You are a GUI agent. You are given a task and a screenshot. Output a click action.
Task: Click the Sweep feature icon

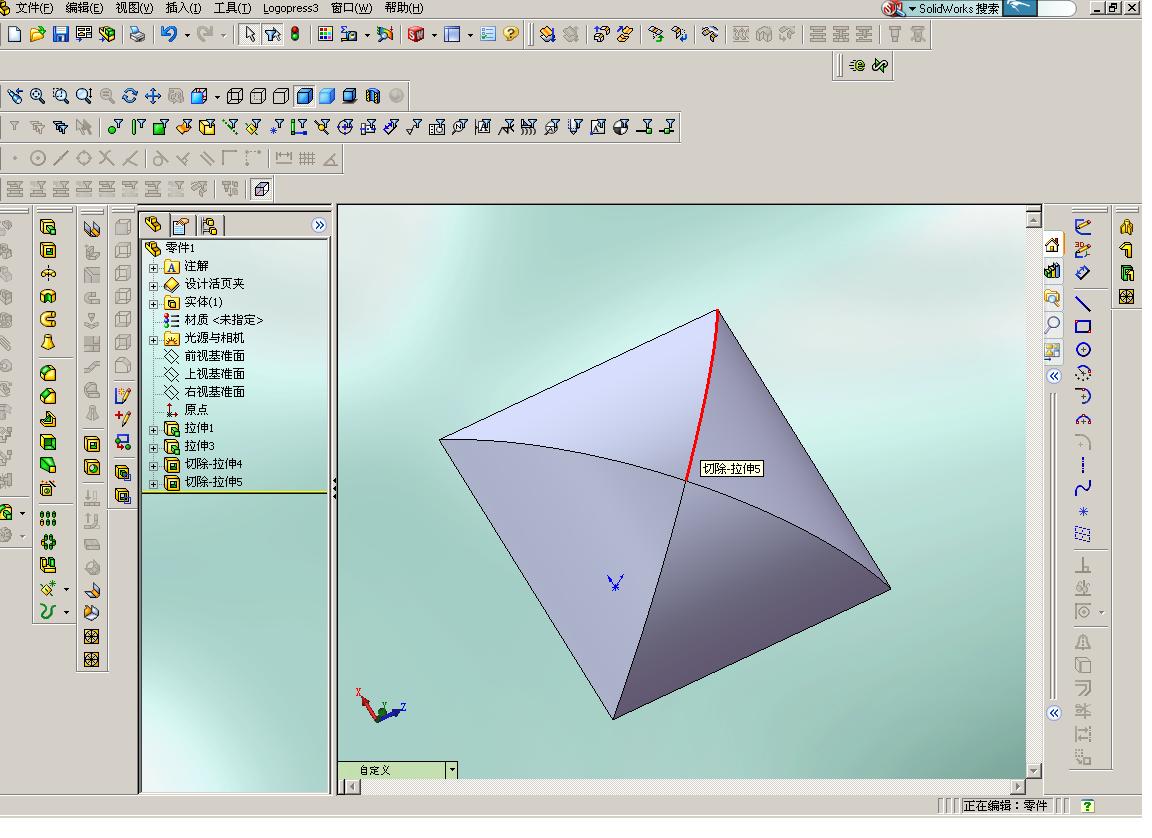click(x=48, y=319)
